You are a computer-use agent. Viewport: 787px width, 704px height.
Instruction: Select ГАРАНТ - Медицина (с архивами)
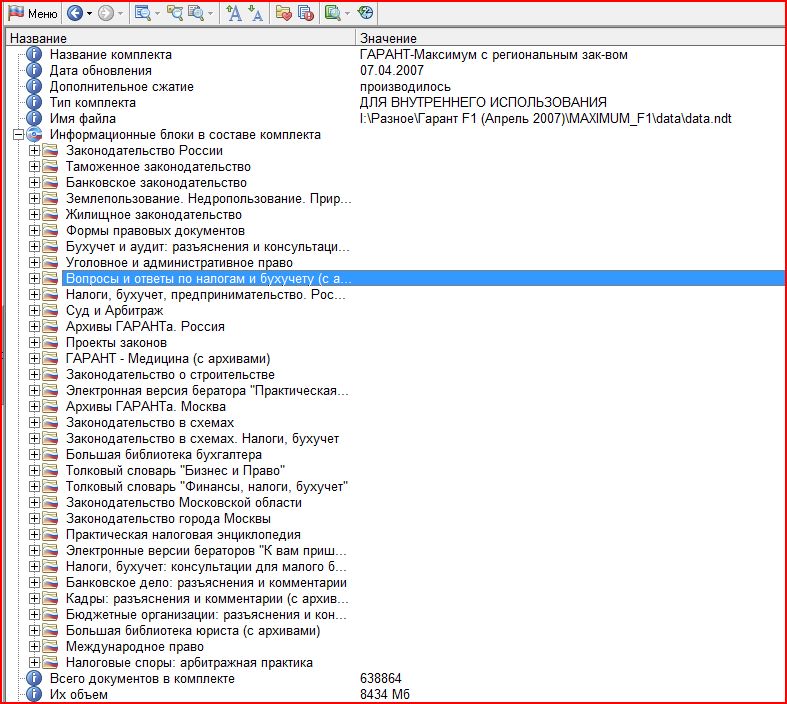pyautogui.click(x=168, y=359)
